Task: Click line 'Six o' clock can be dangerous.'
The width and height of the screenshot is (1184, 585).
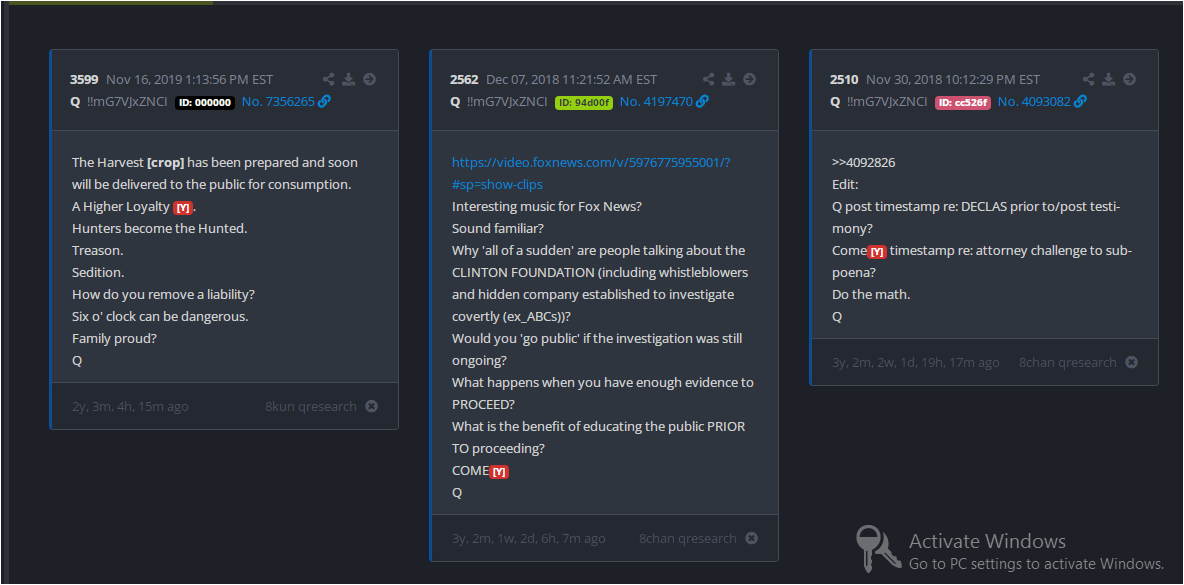Action: pos(160,316)
